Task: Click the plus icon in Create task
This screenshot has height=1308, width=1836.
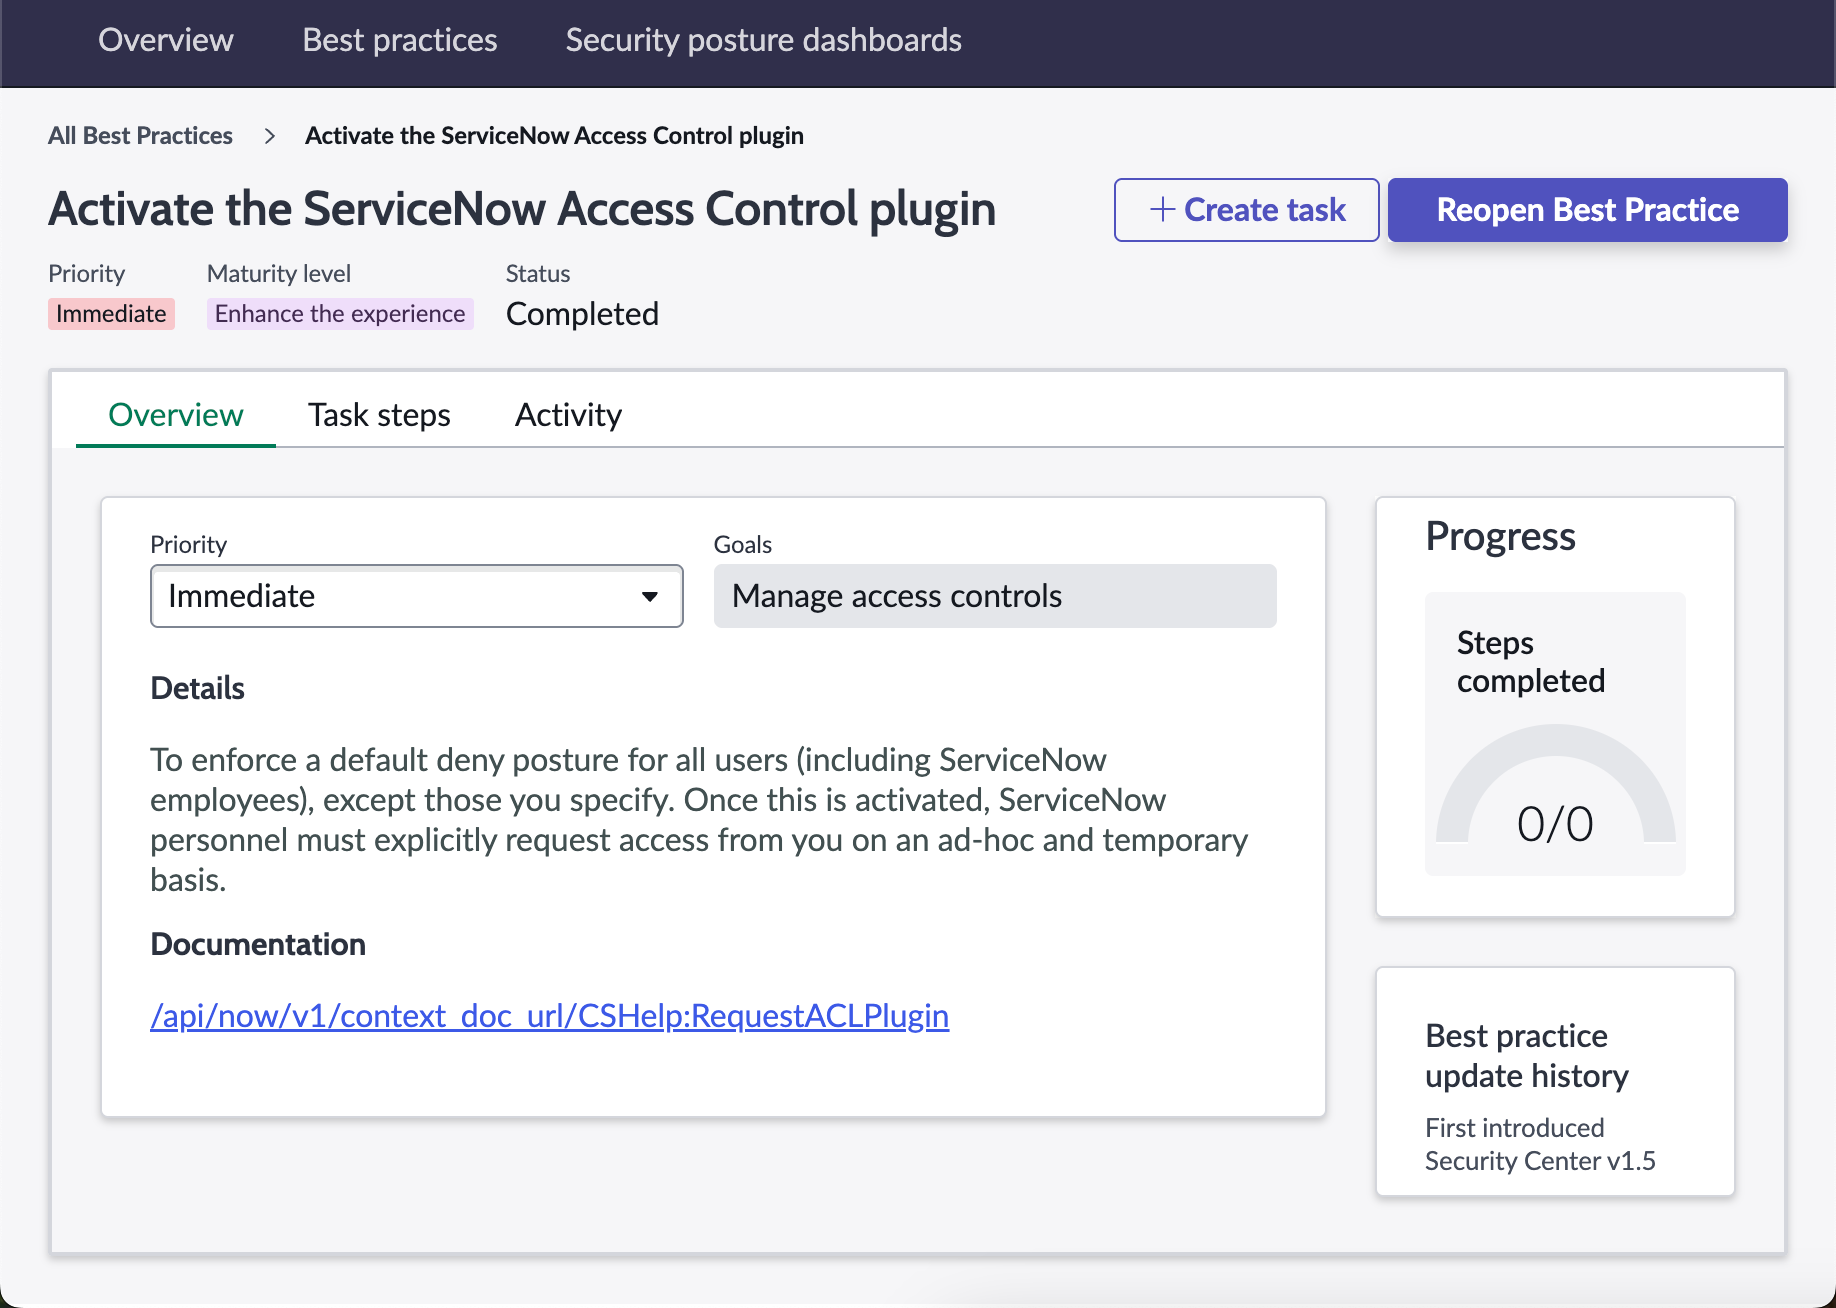Action: point(1162,210)
